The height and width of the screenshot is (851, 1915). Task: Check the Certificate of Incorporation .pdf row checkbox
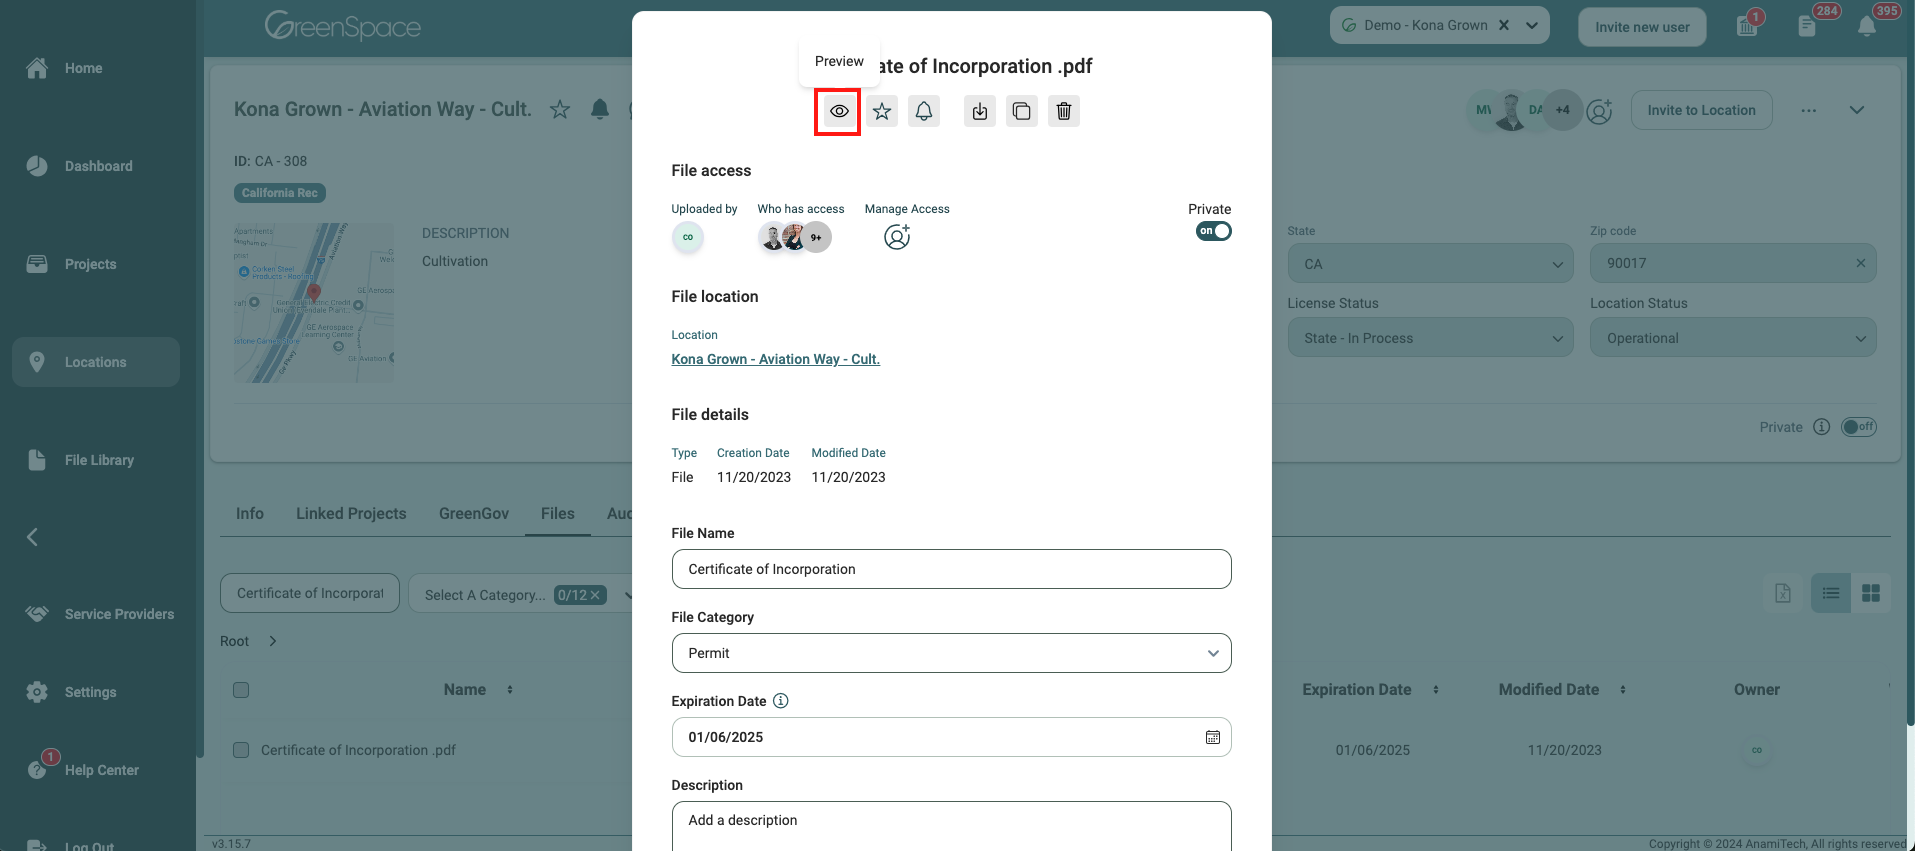[241, 750]
